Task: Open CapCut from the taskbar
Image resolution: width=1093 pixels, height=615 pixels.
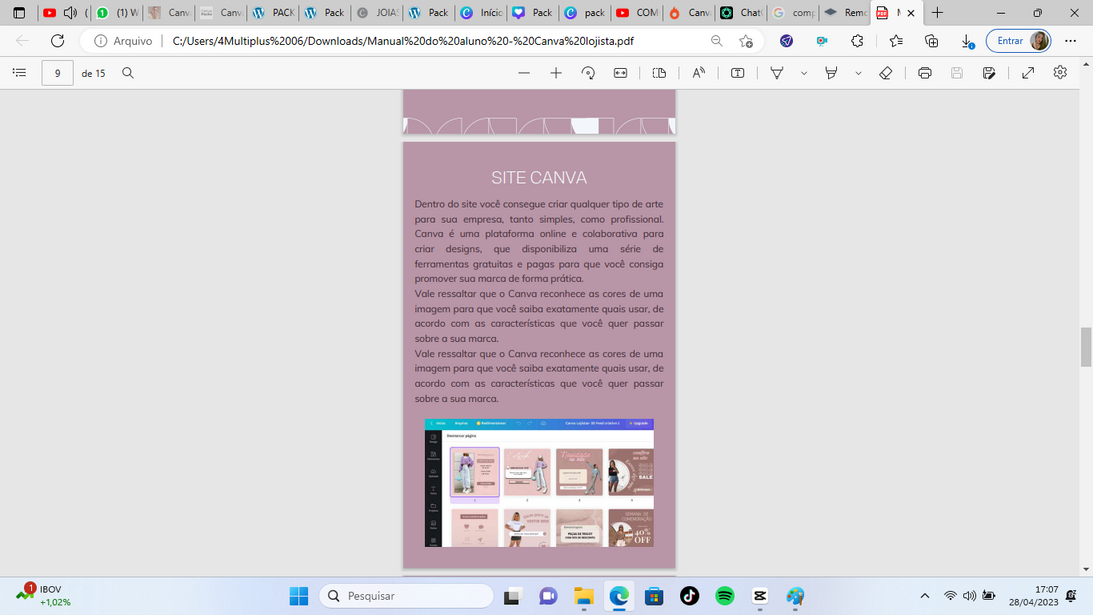Action: [x=760, y=596]
